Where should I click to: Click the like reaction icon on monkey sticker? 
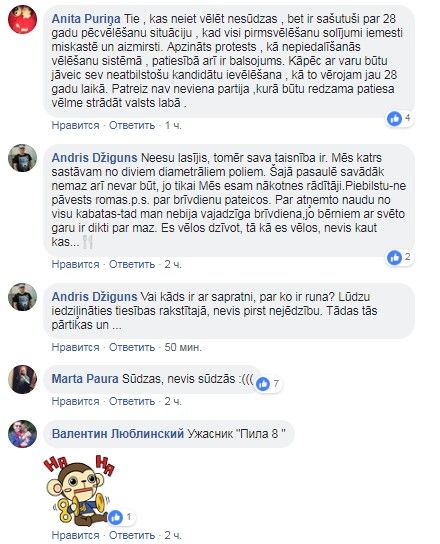(116, 518)
